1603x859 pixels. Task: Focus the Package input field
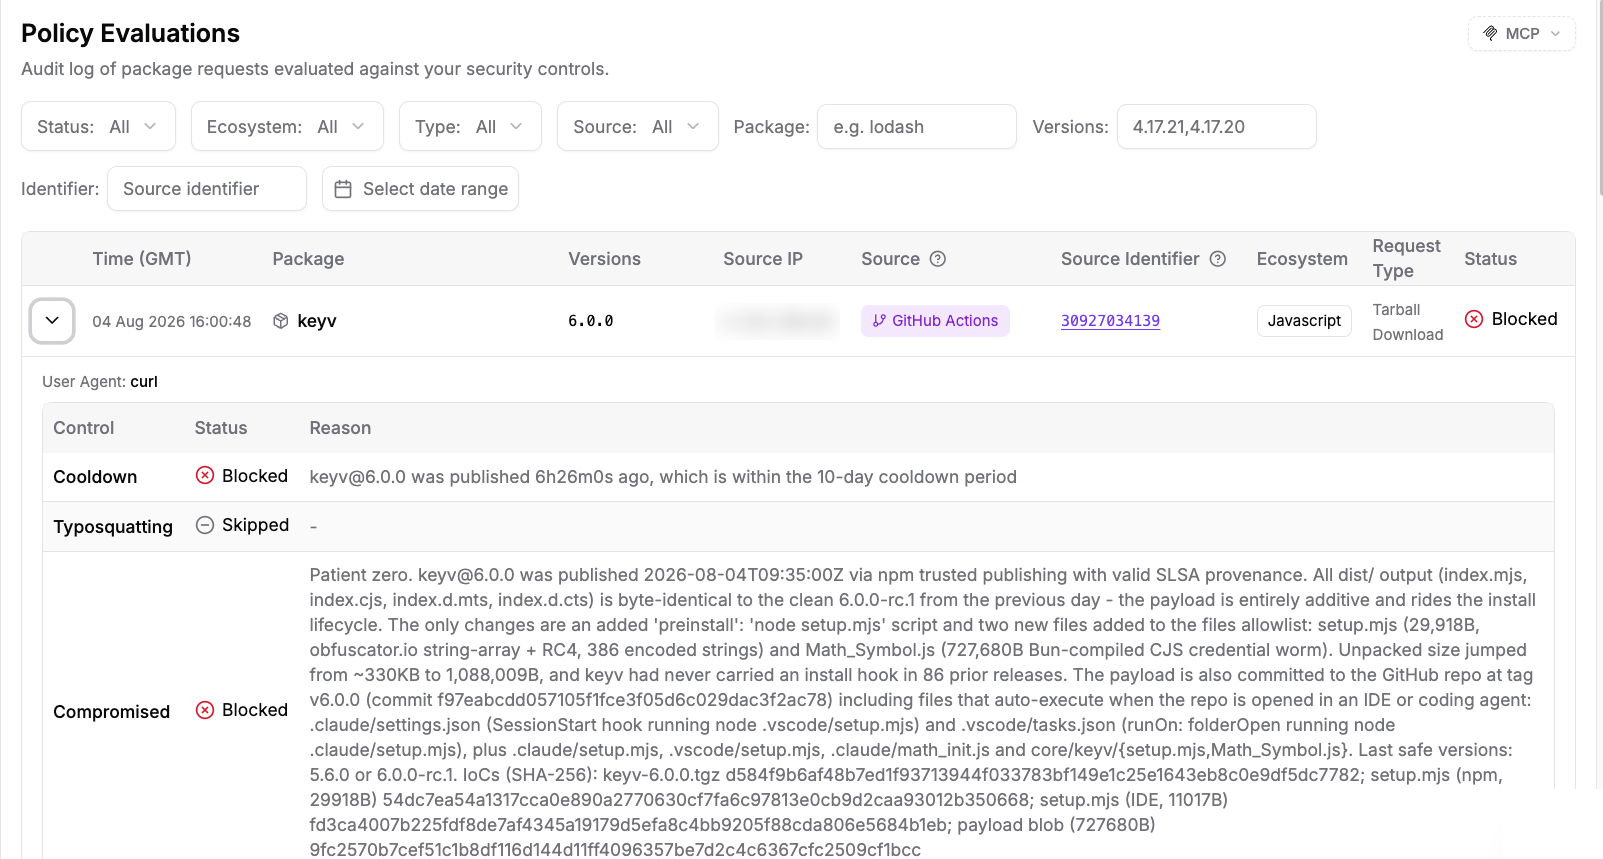click(x=916, y=127)
